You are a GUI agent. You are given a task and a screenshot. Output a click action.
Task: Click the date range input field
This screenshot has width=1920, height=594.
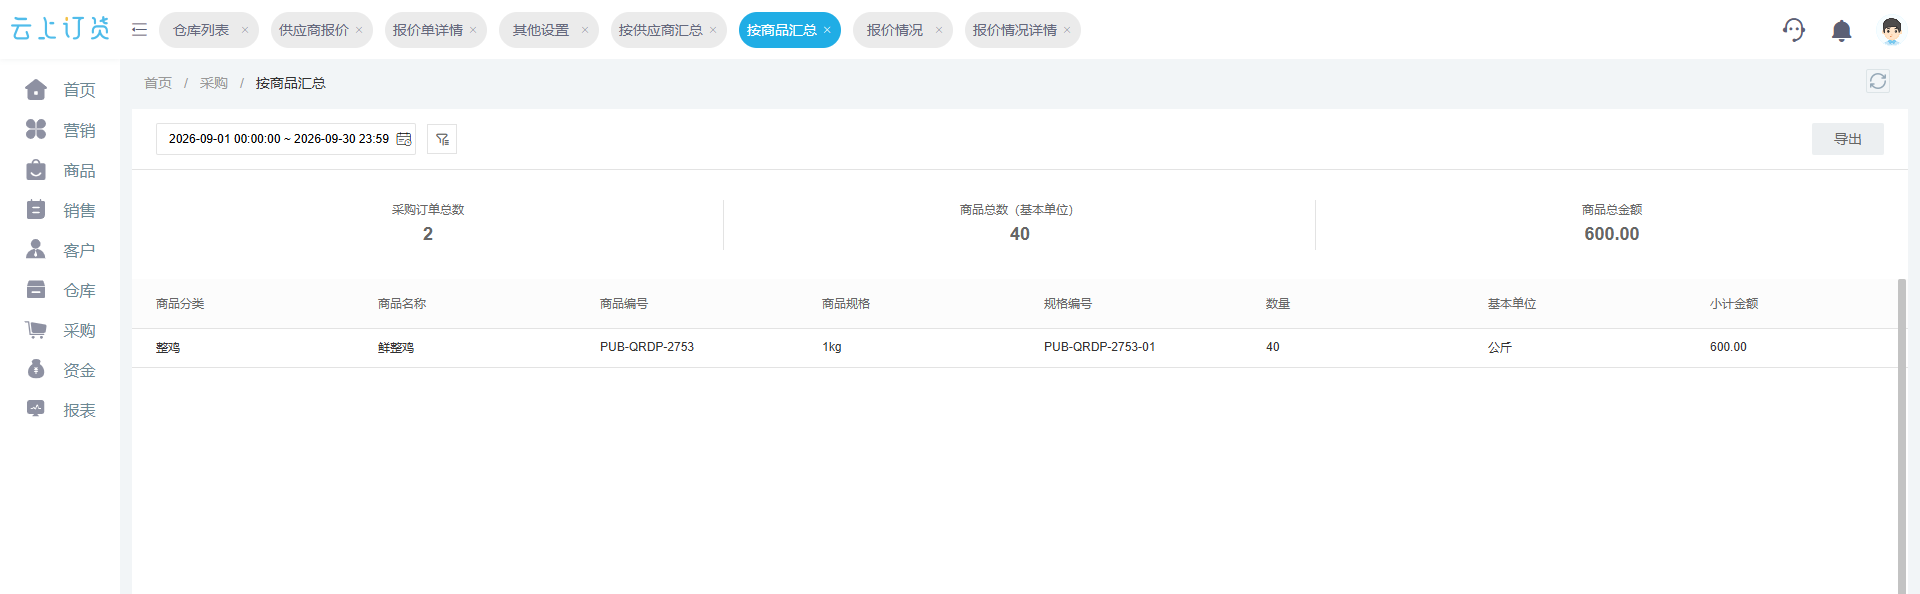[x=286, y=139]
